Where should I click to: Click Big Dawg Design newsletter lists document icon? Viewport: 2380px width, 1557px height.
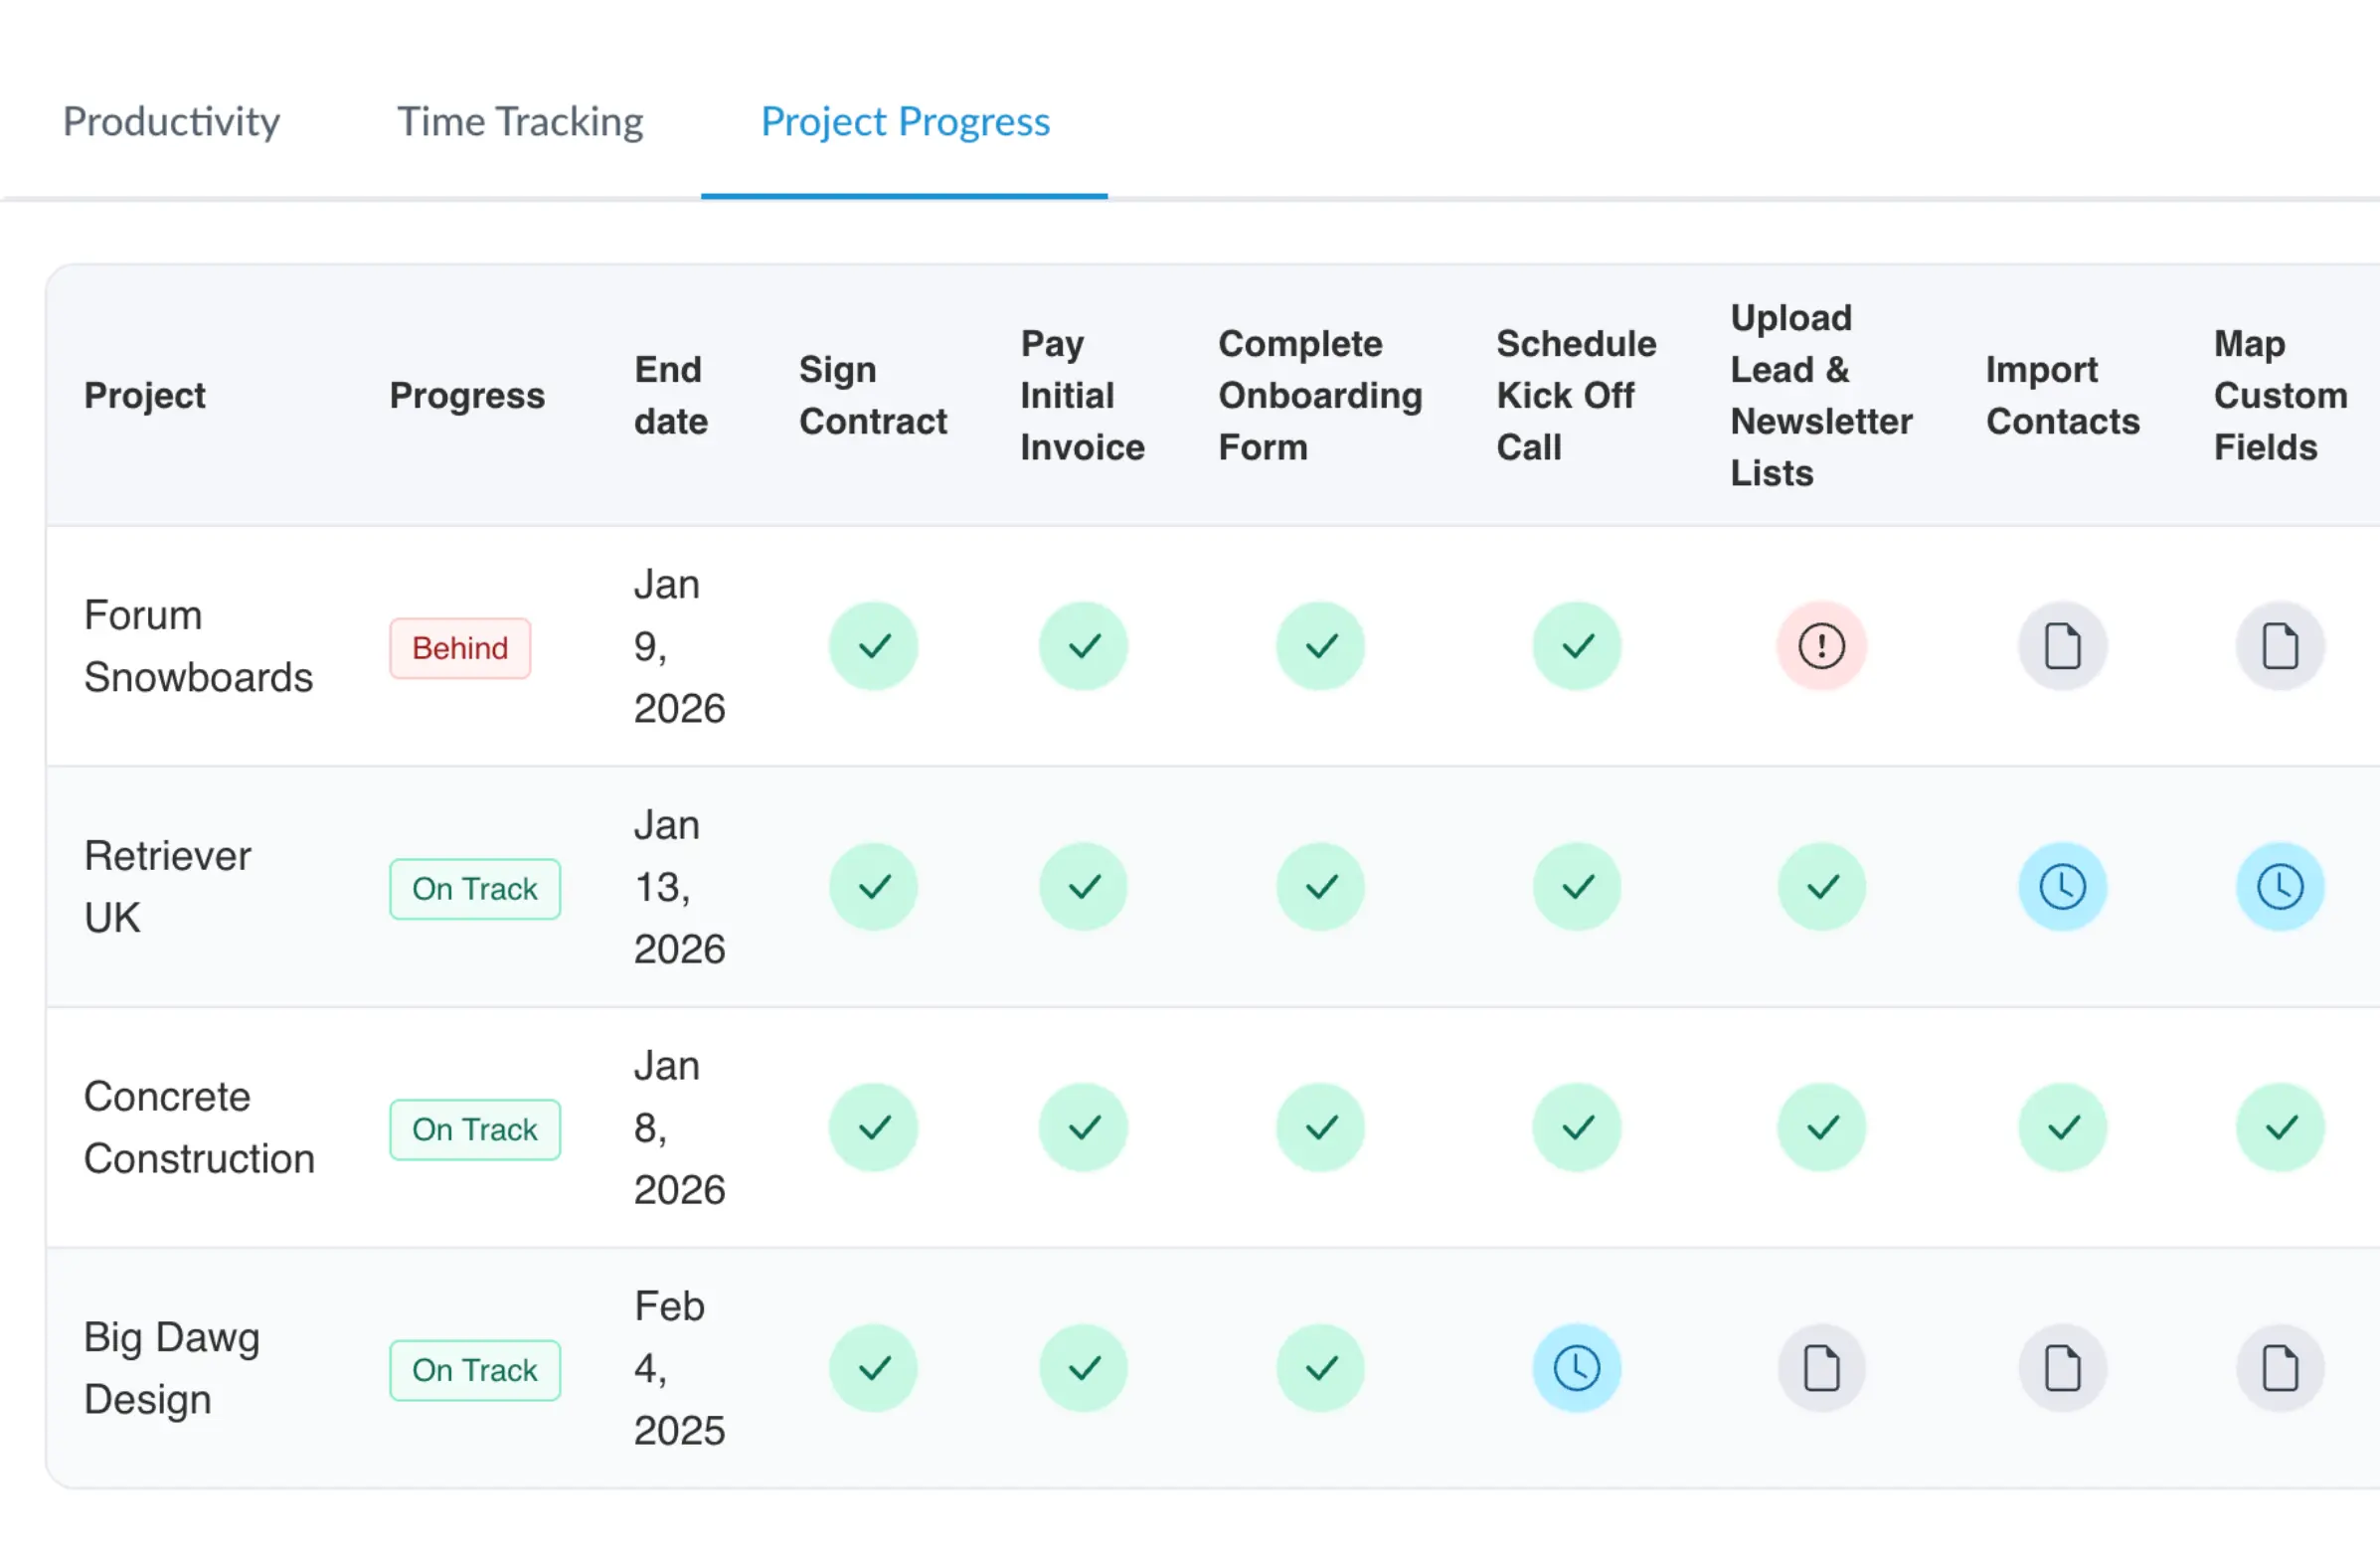pos(1821,1368)
